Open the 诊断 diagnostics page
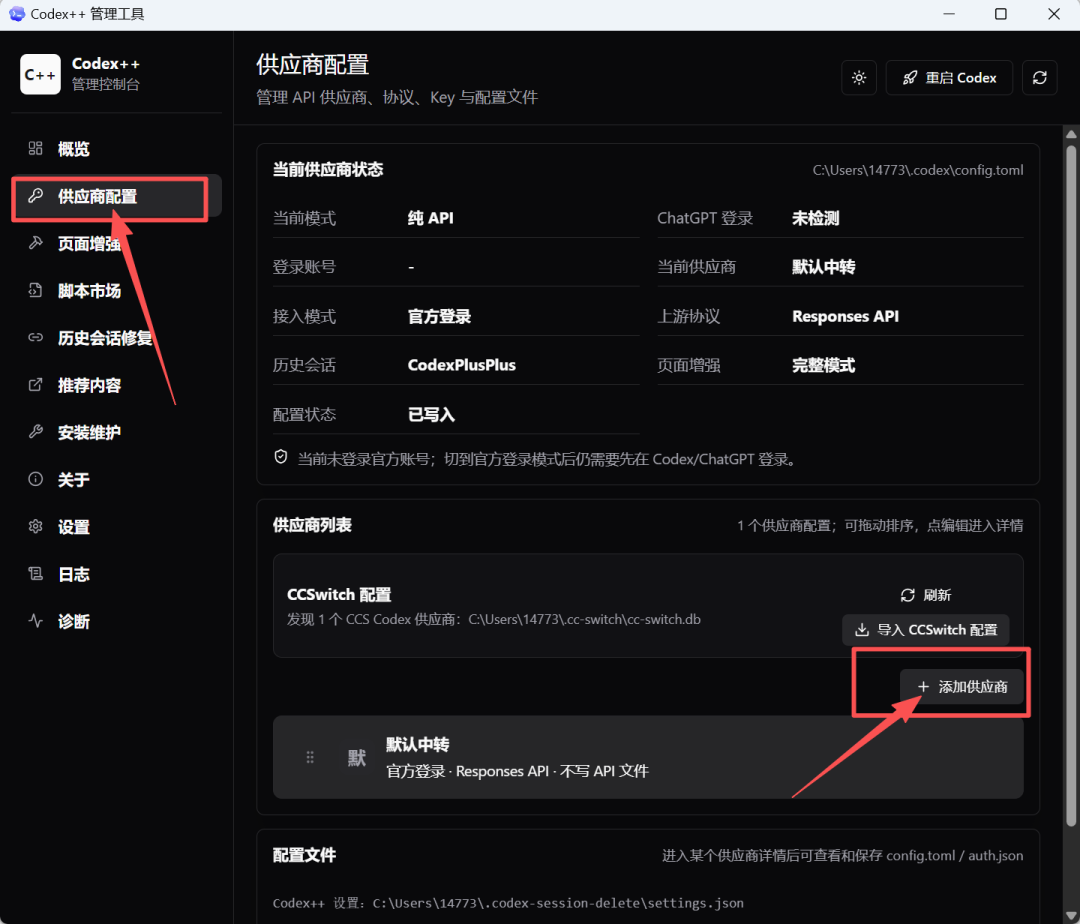Screen dimensions: 1080x924 (x=116, y=621)
